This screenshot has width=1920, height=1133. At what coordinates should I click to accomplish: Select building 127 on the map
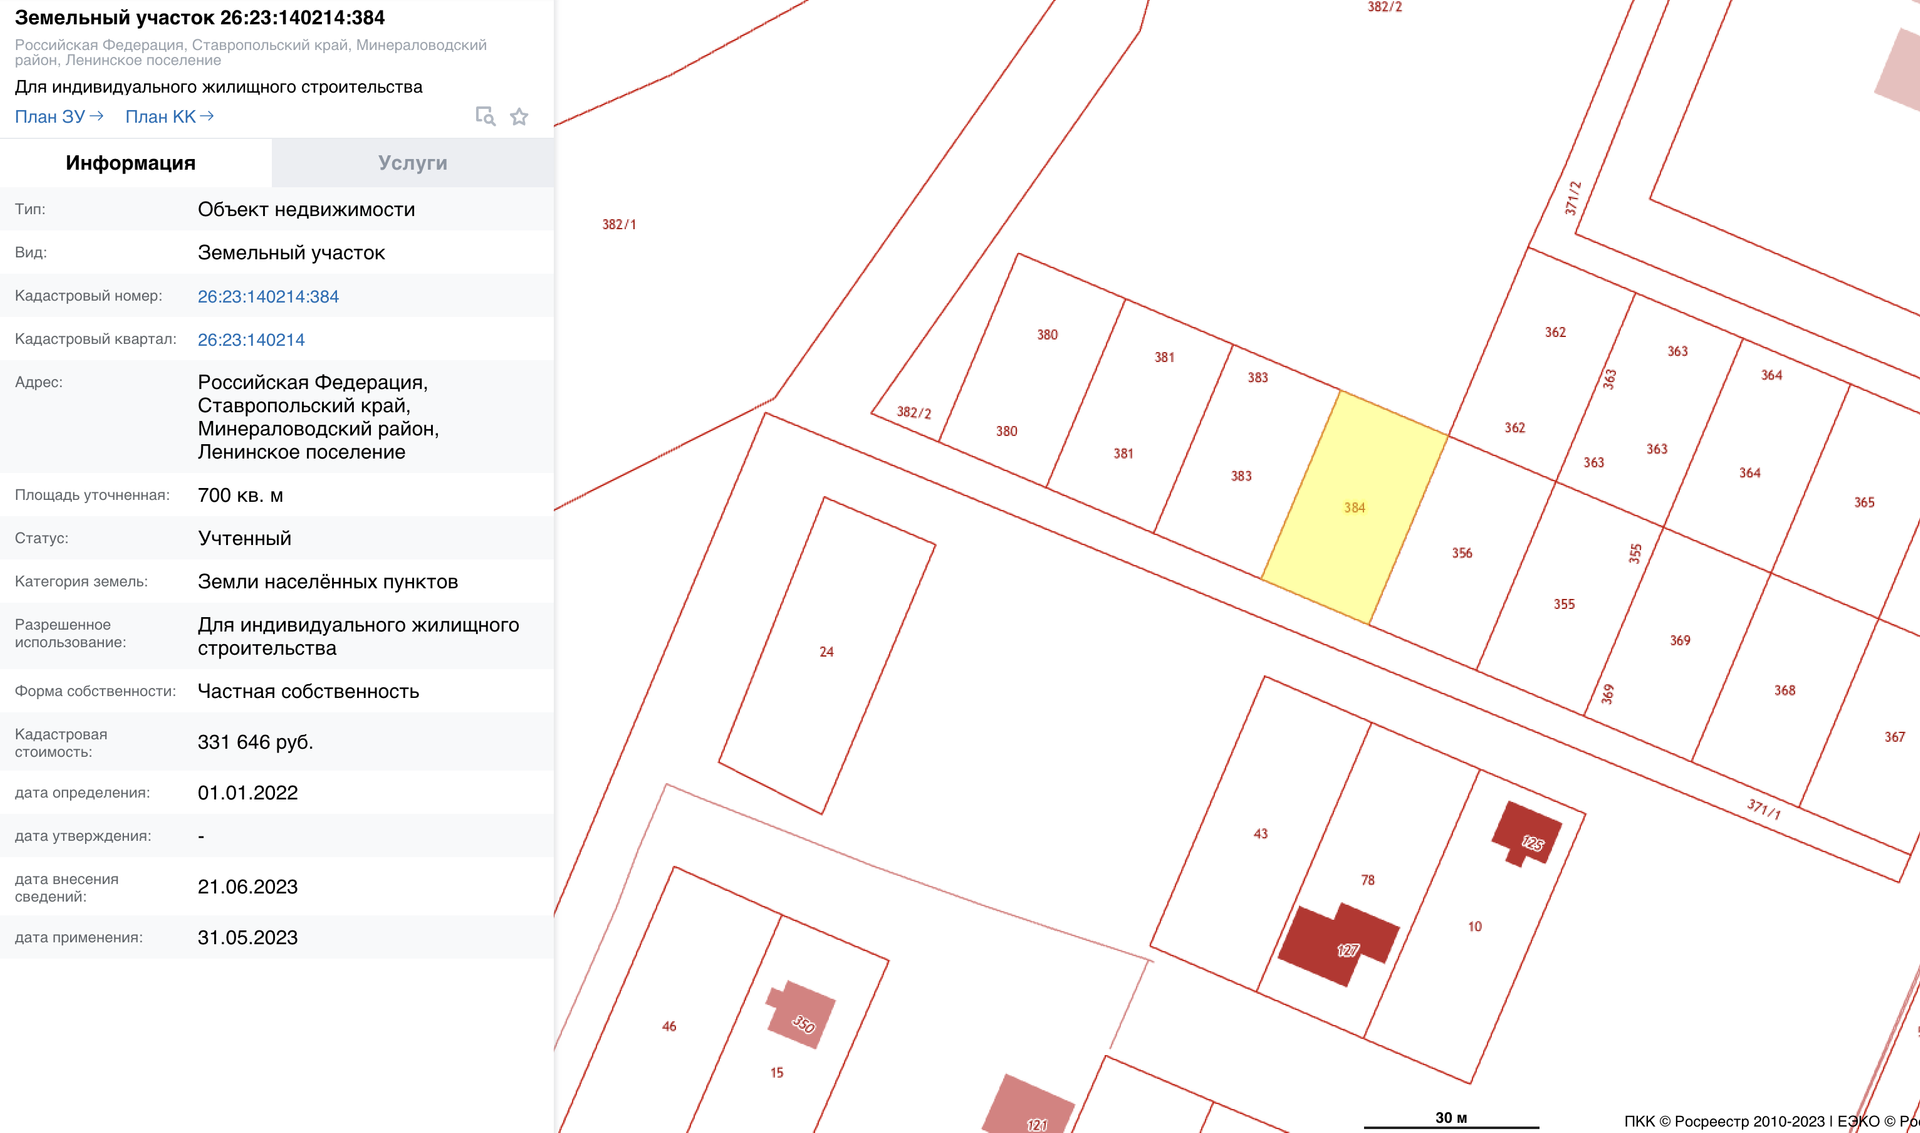click(x=1337, y=944)
